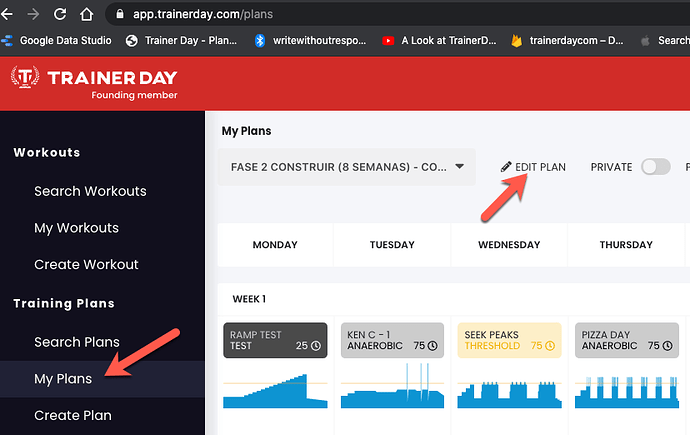Select Create Workout in sidebar
This screenshot has width=690, height=435.
click(x=86, y=264)
